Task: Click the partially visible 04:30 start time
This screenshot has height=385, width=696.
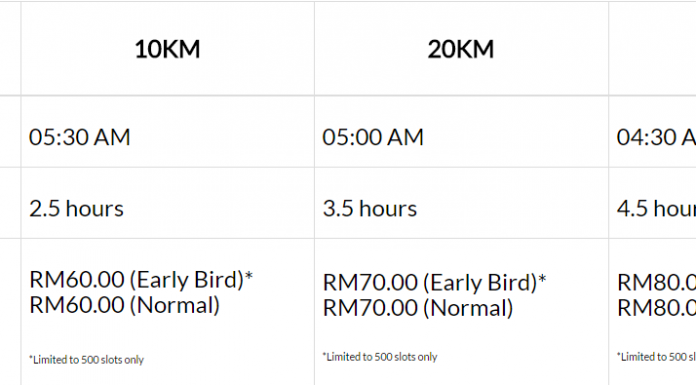Action: coord(656,137)
